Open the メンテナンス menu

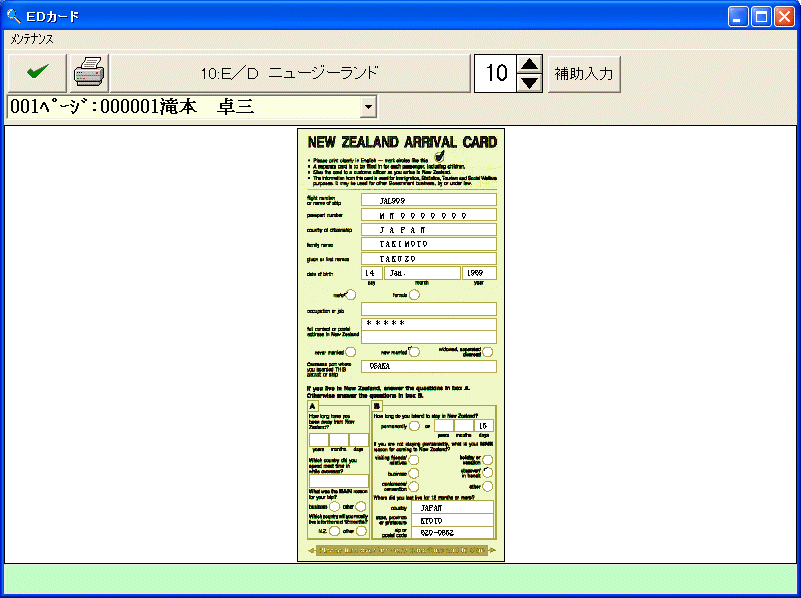tap(32, 39)
